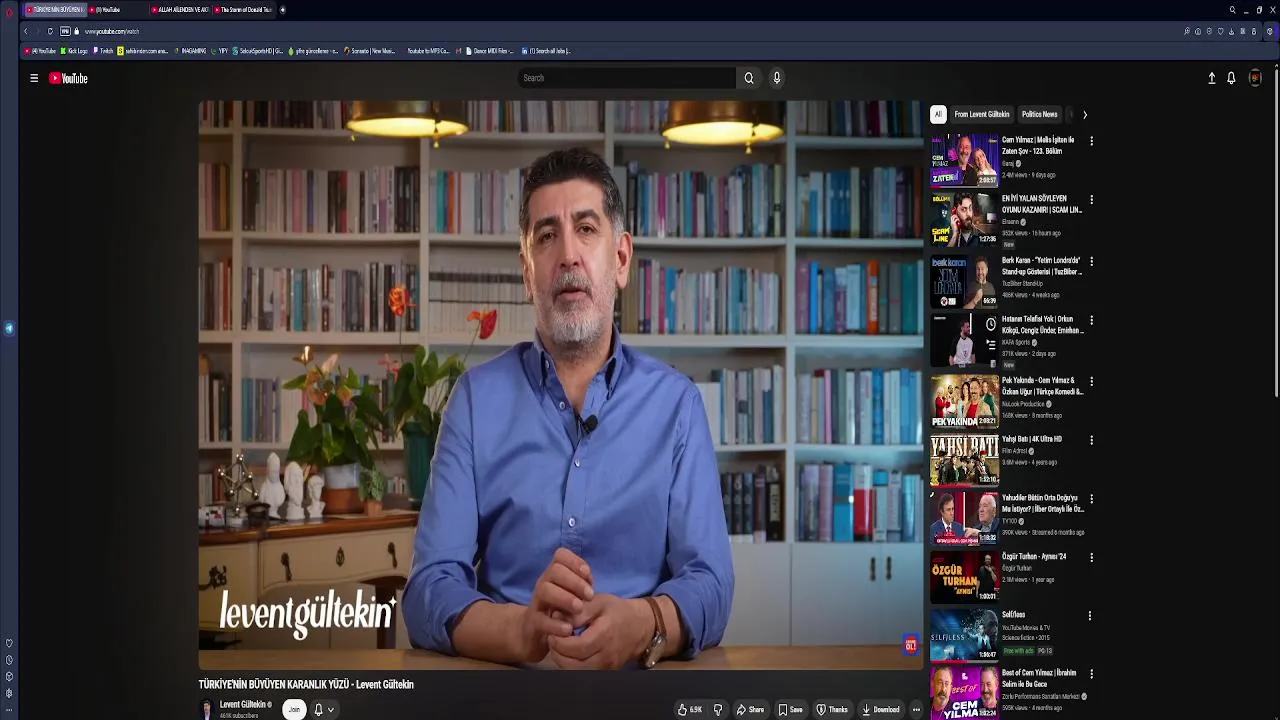Switch to the second YouTube tab
Image resolution: width=1280 pixels, height=720 pixels.
(x=118, y=9)
